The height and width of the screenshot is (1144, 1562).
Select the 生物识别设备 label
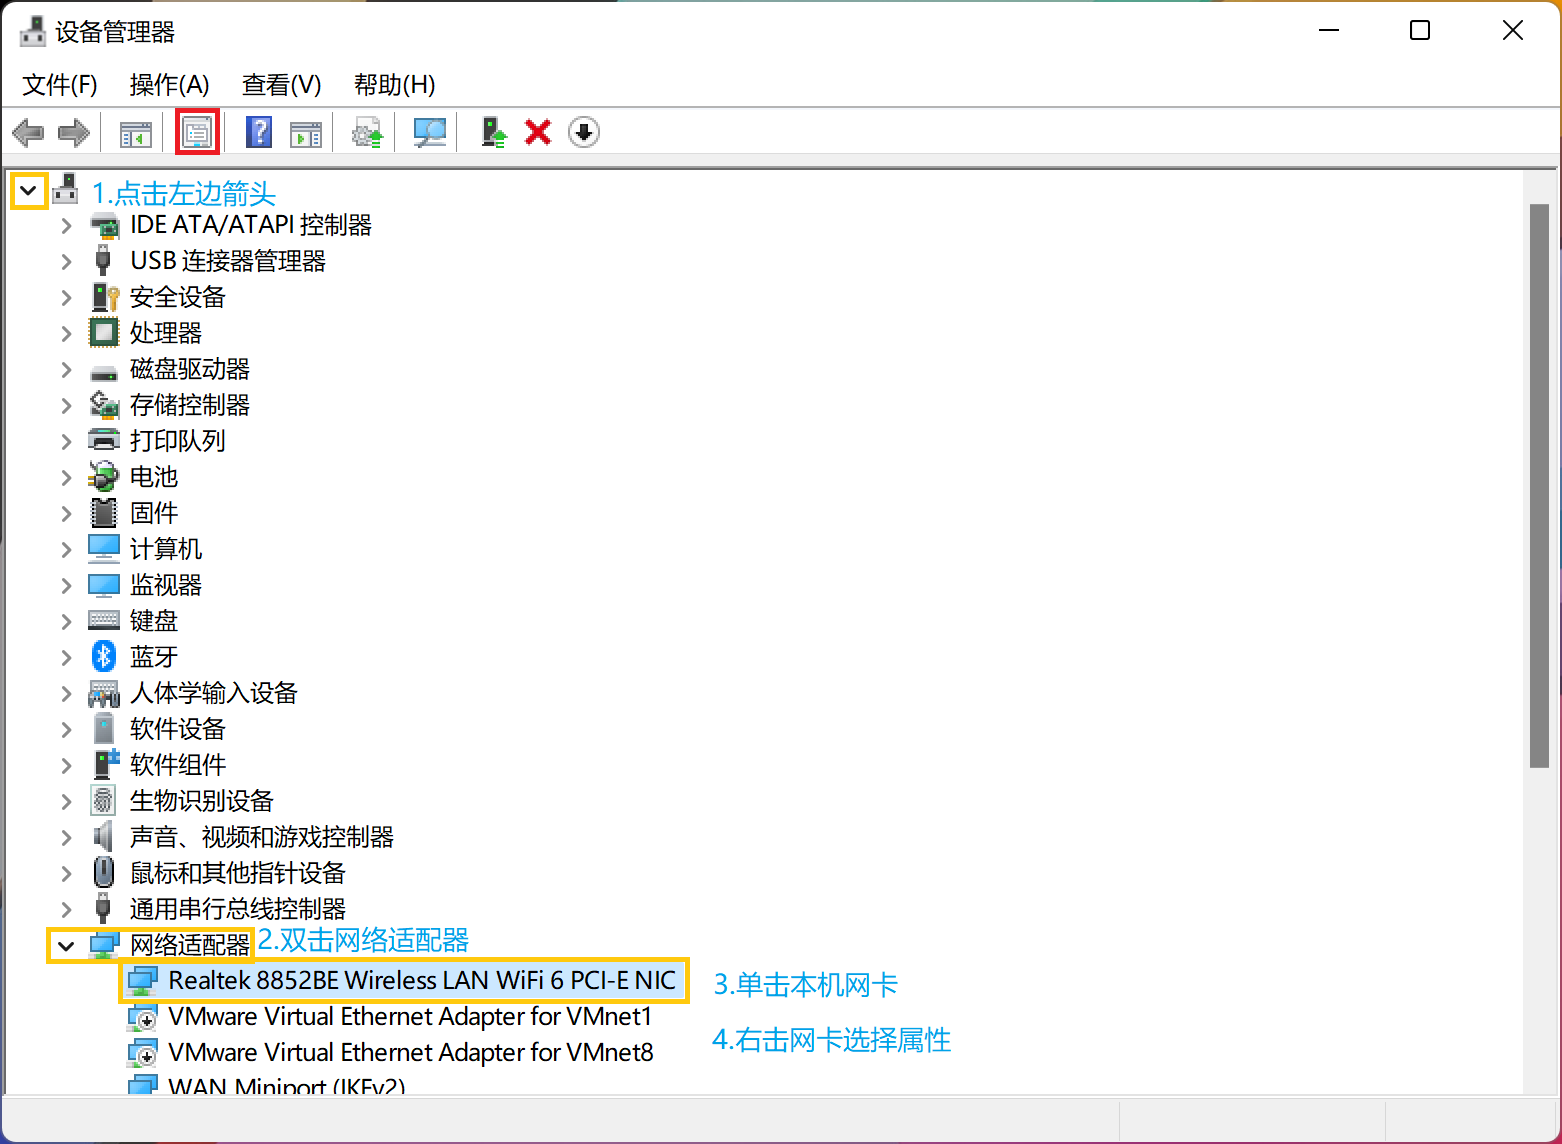[202, 801]
